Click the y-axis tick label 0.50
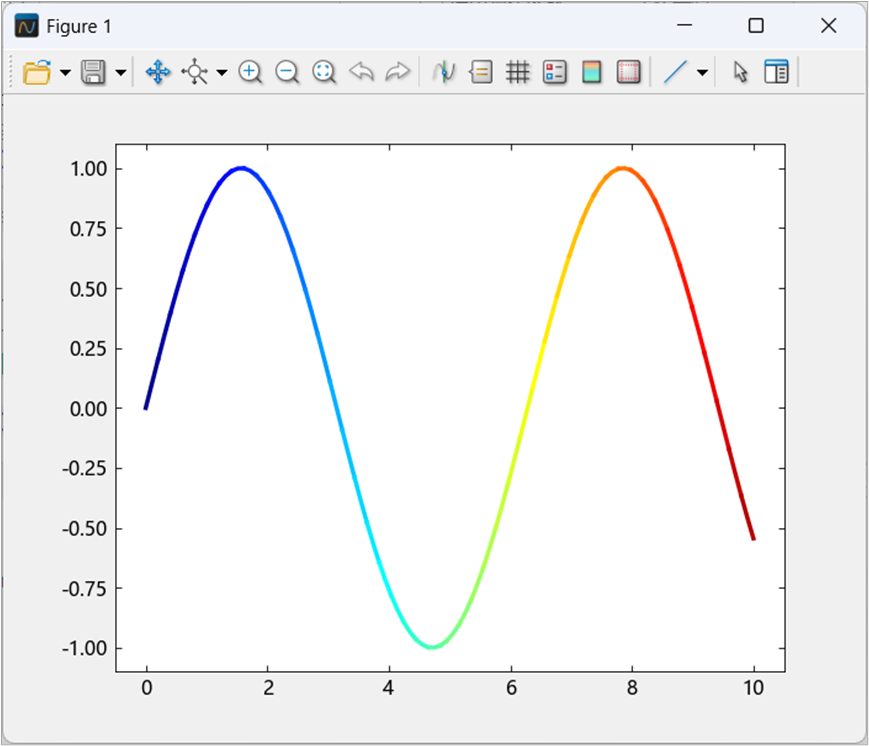 click(x=88, y=289)
